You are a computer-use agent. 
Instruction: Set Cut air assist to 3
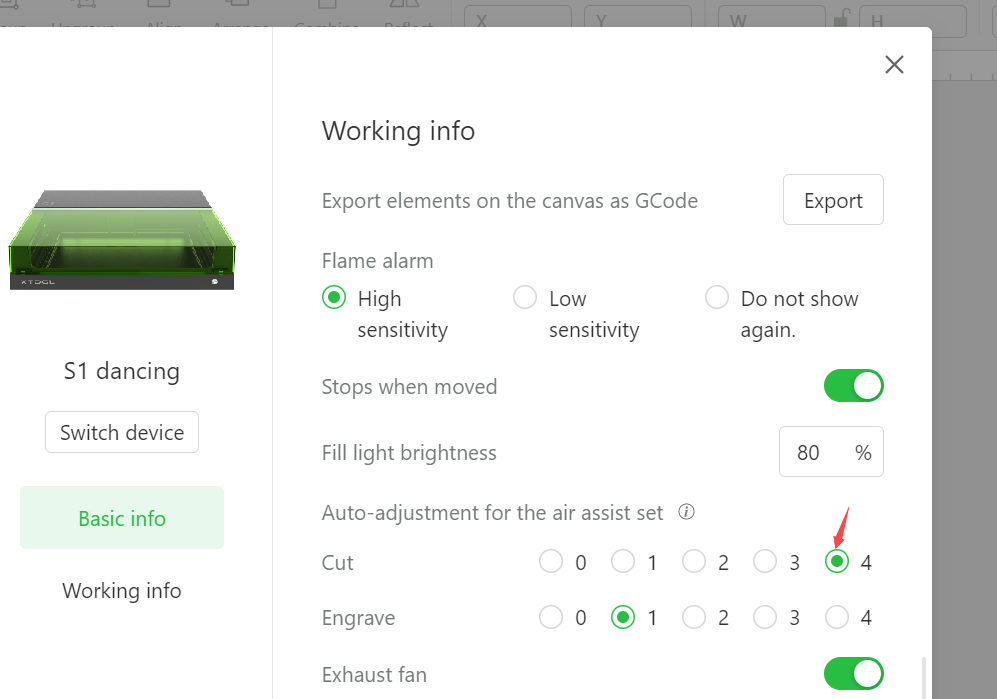(765, 562)
